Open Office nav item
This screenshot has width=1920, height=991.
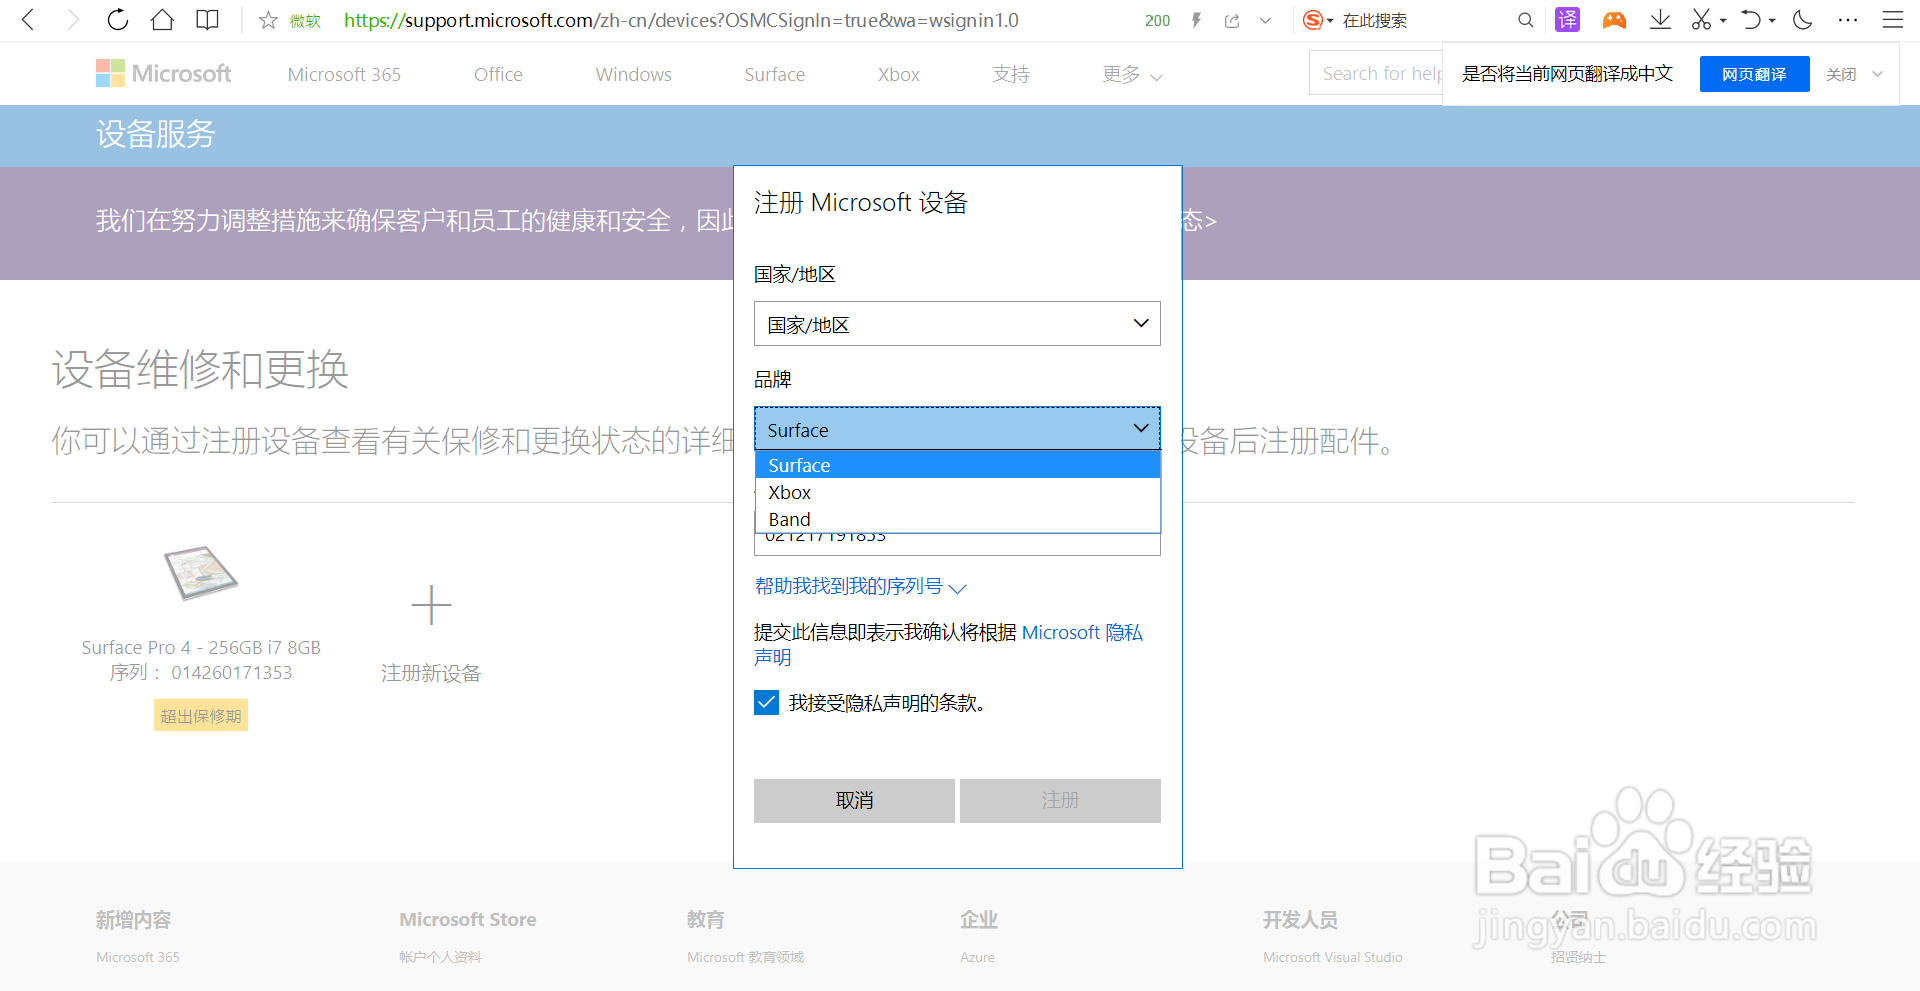[498, 74]
